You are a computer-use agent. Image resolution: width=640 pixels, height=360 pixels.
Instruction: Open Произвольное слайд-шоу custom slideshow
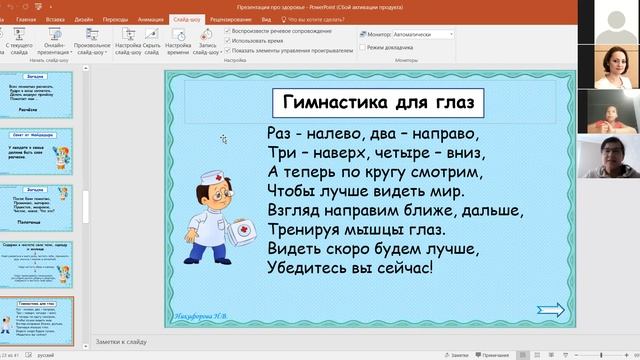pos(92,41)
